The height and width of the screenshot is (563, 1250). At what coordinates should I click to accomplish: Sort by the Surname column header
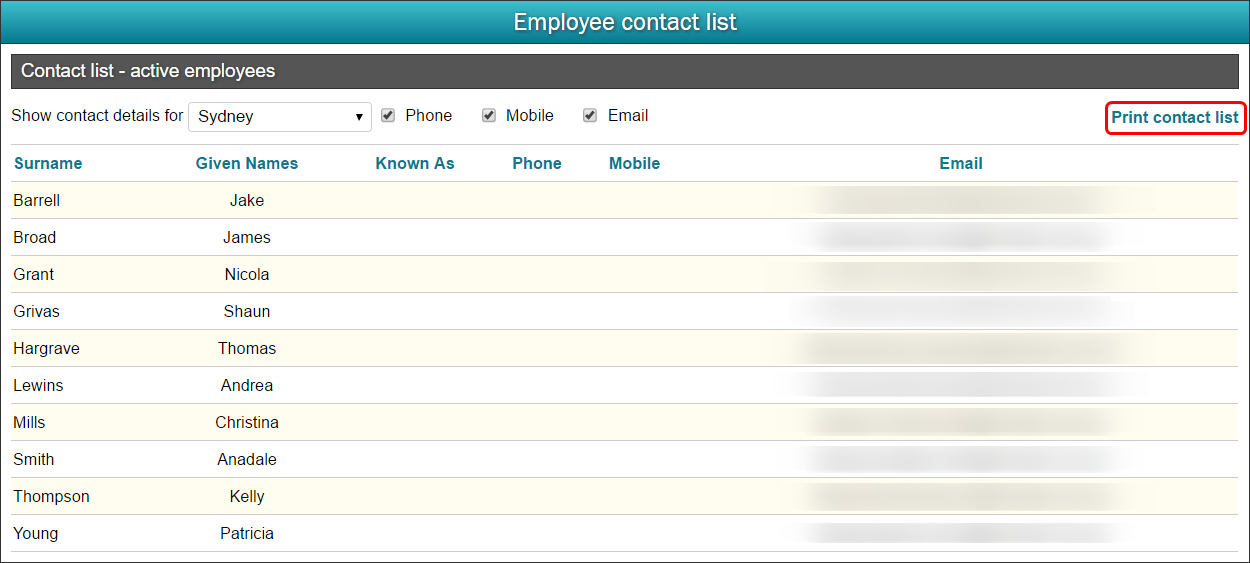(48, 164)
